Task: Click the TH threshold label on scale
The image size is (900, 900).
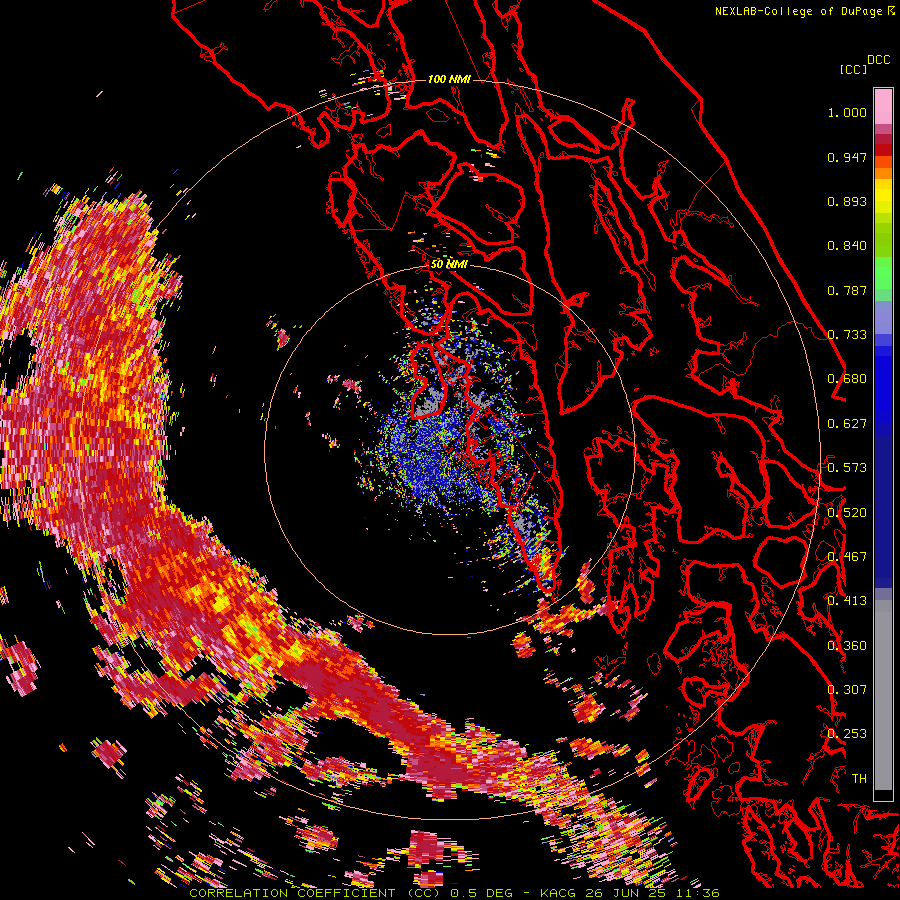Action: (x=859, y=779)
